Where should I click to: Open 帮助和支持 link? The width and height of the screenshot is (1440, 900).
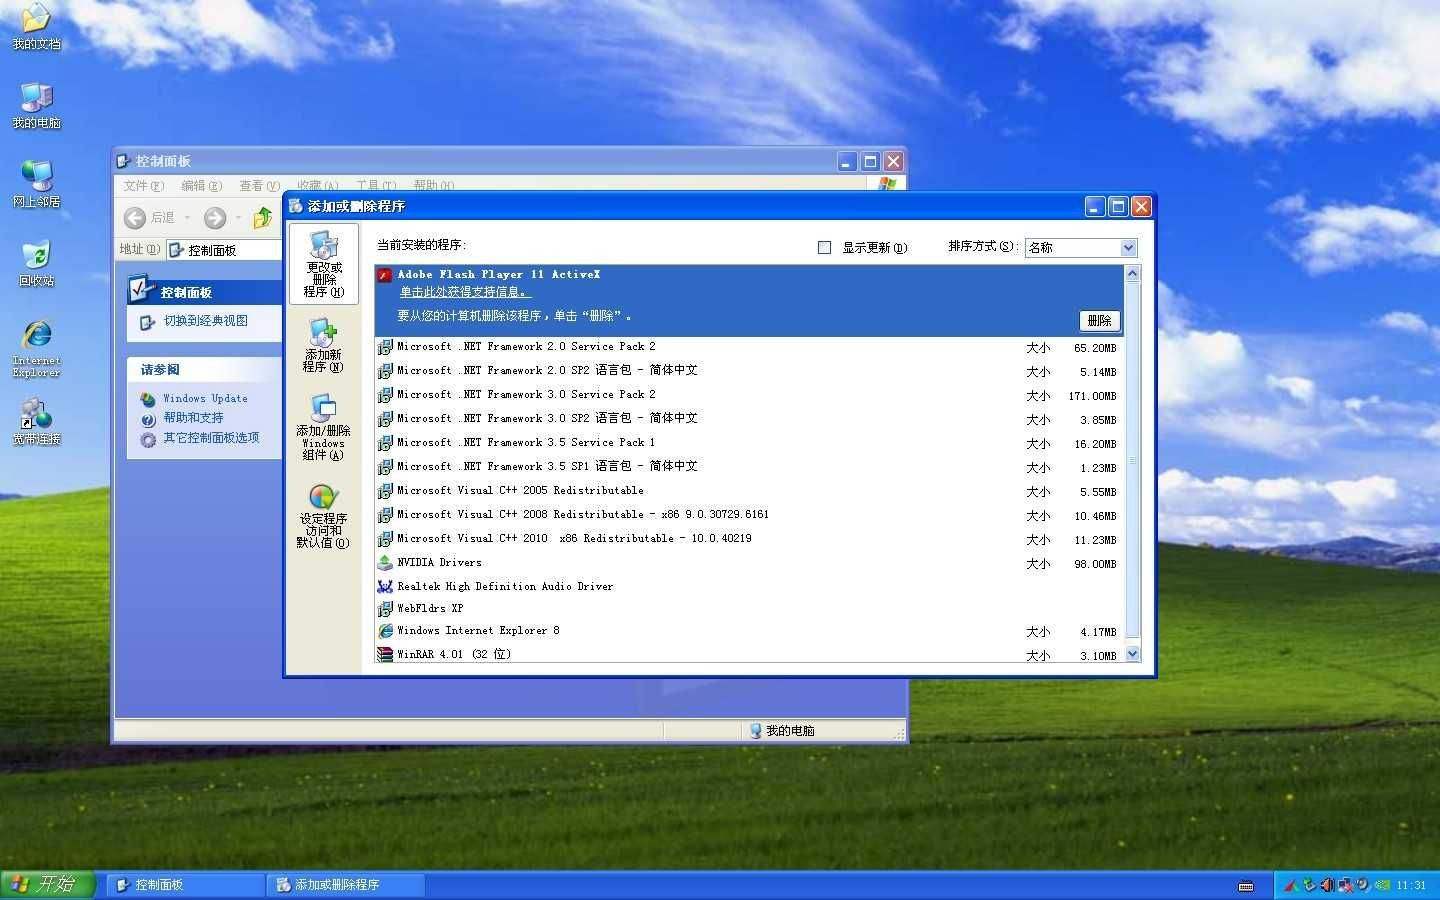193,418
